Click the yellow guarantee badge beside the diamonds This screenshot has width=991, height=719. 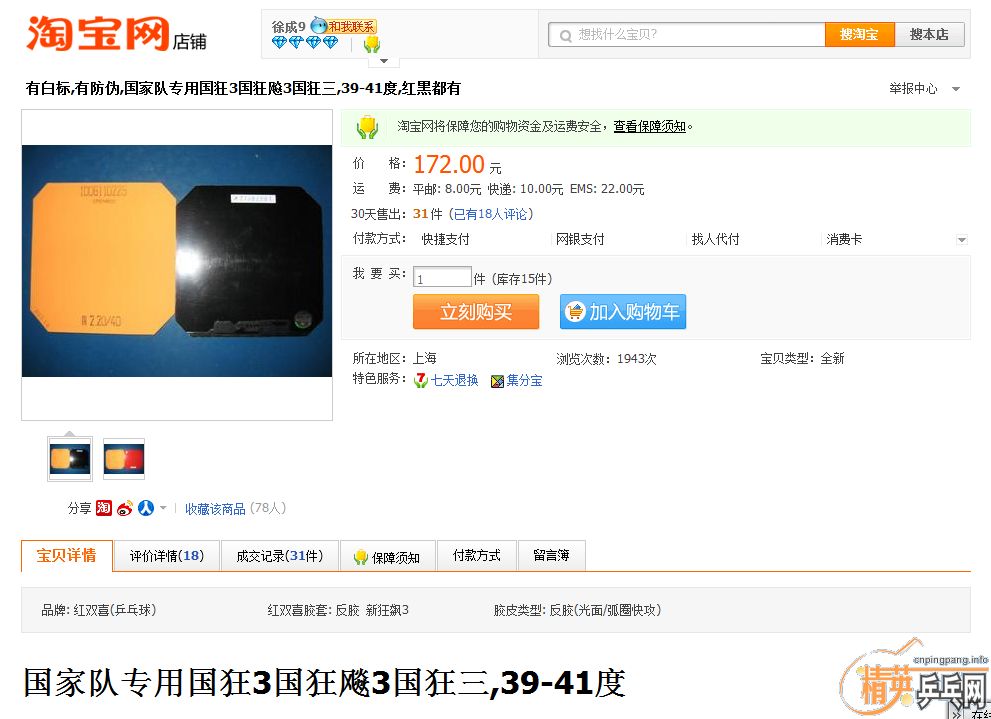[372, 44]
